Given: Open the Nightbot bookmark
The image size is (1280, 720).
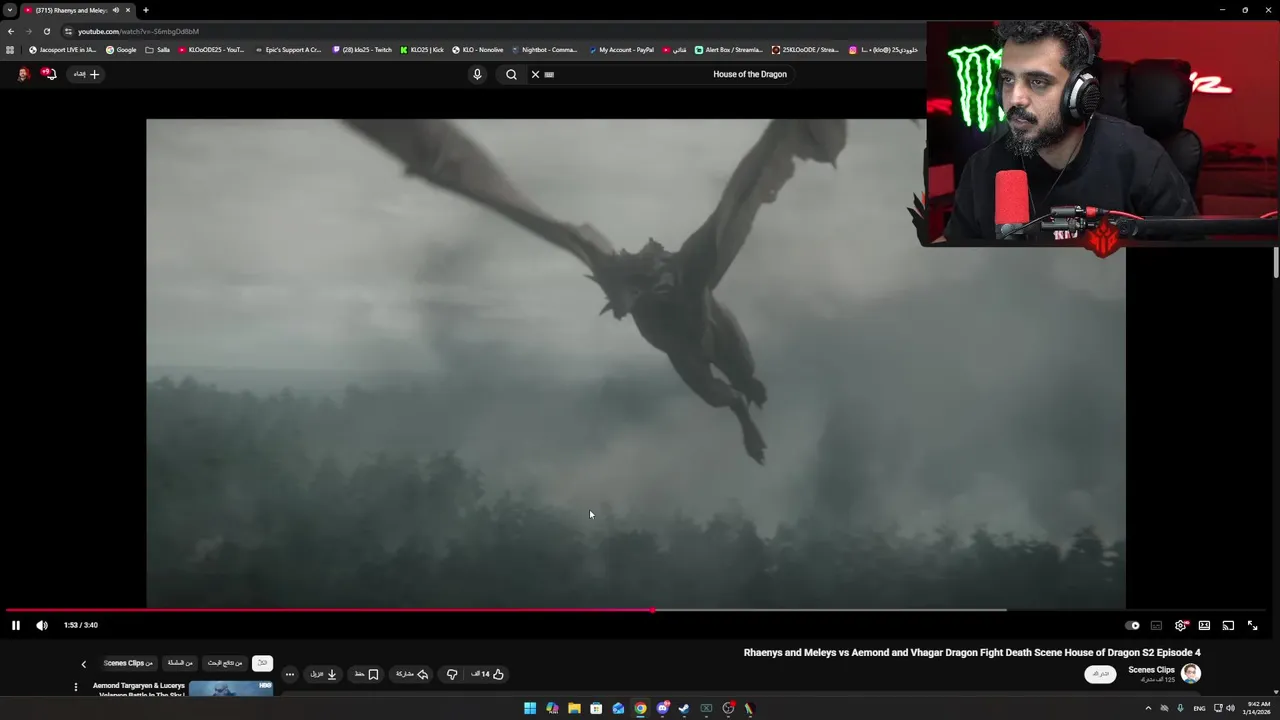Looking at the screenshot, I should coord(544,49).
